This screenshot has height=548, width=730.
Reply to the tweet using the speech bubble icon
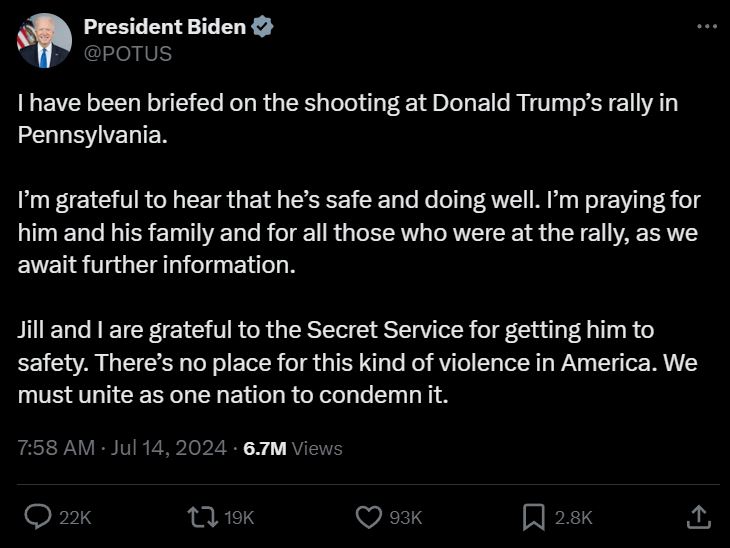(x=38, y=516)
